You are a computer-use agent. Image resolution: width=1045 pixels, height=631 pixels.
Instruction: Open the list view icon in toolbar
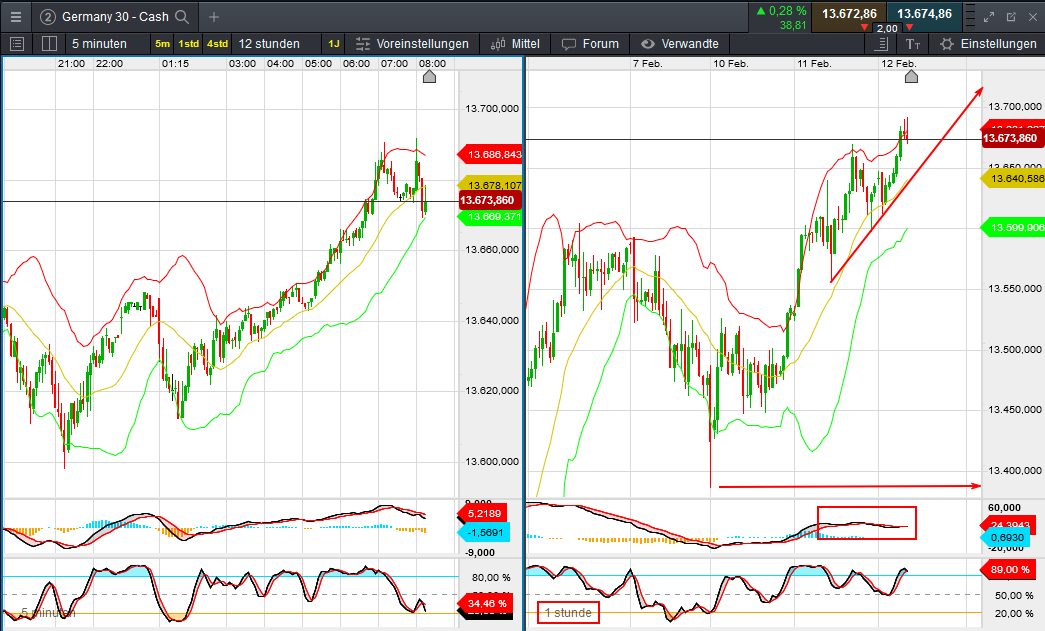pos(17,44)
